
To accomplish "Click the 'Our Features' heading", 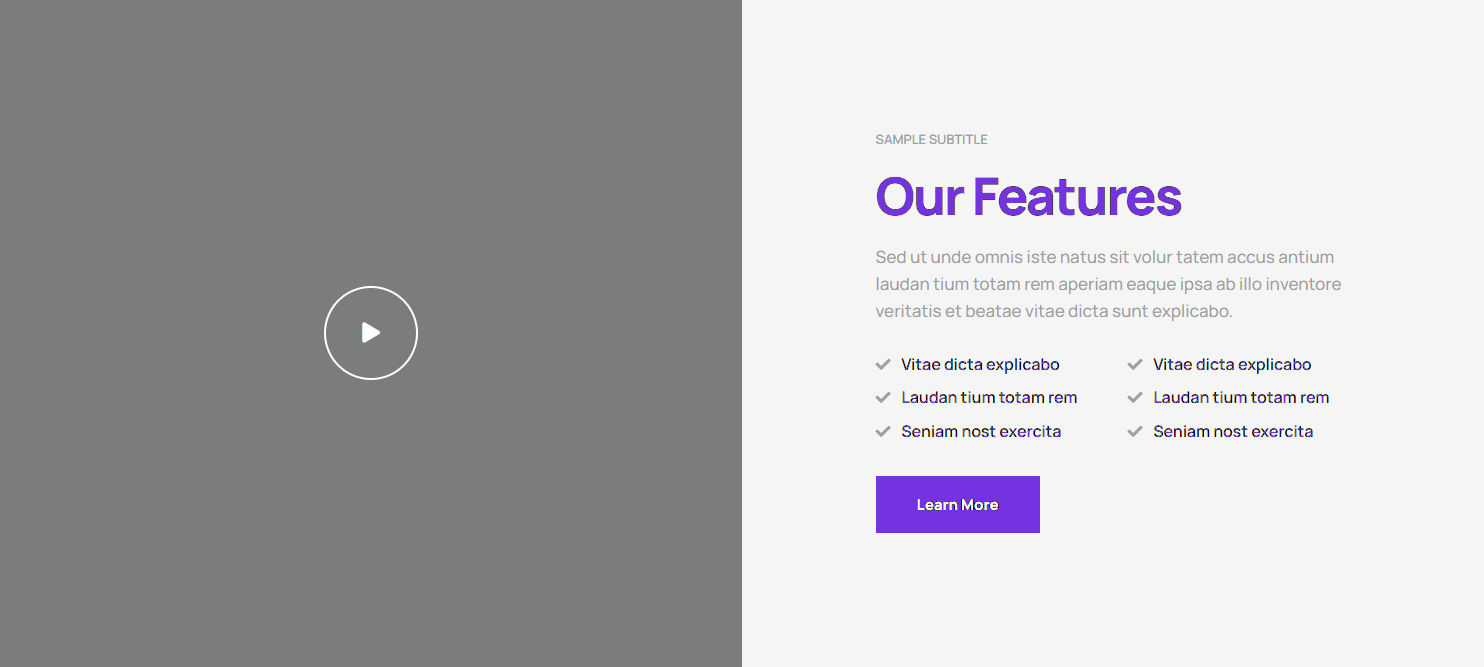I will (1028, 197).
